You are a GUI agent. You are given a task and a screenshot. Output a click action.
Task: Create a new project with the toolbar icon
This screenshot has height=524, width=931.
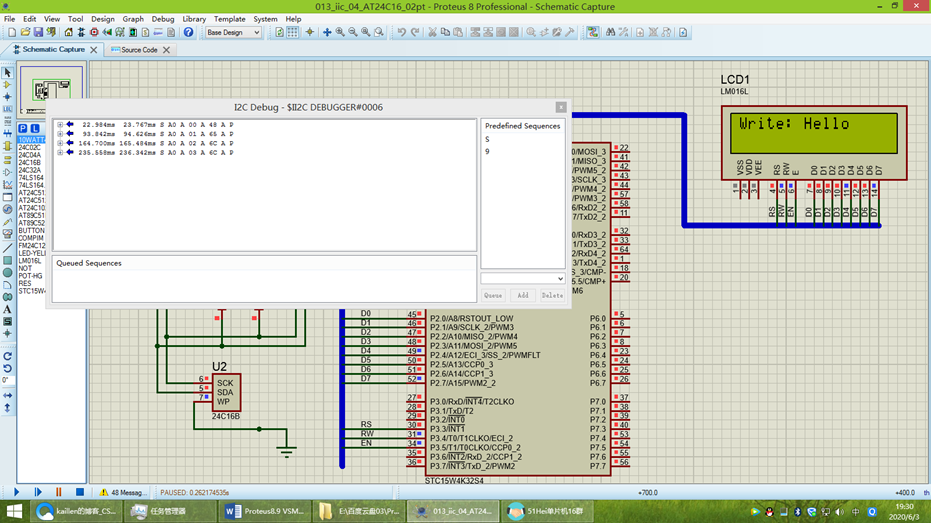click(12, 33)
